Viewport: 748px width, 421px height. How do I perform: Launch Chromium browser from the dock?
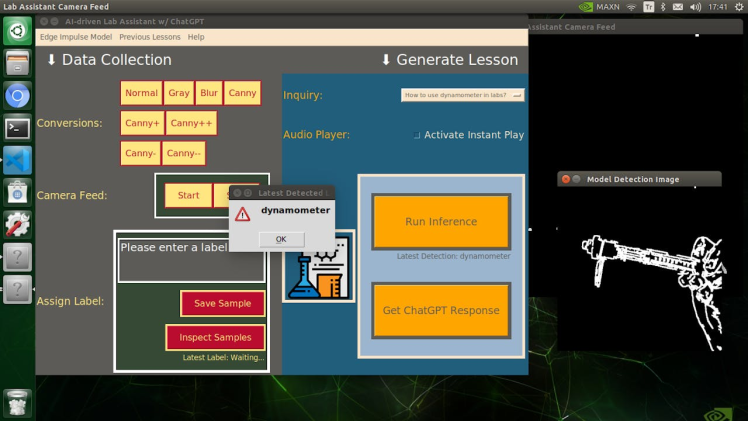(x=17, y=96)
